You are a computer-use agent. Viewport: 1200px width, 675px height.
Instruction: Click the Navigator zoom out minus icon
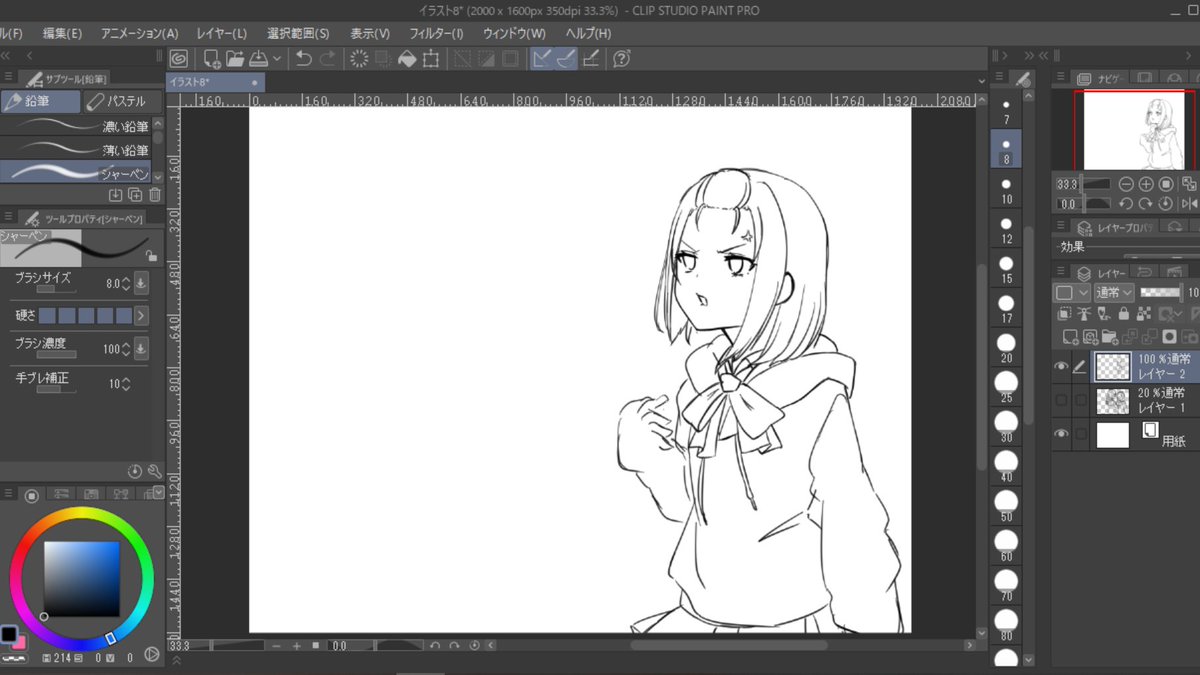(1126, 184)
